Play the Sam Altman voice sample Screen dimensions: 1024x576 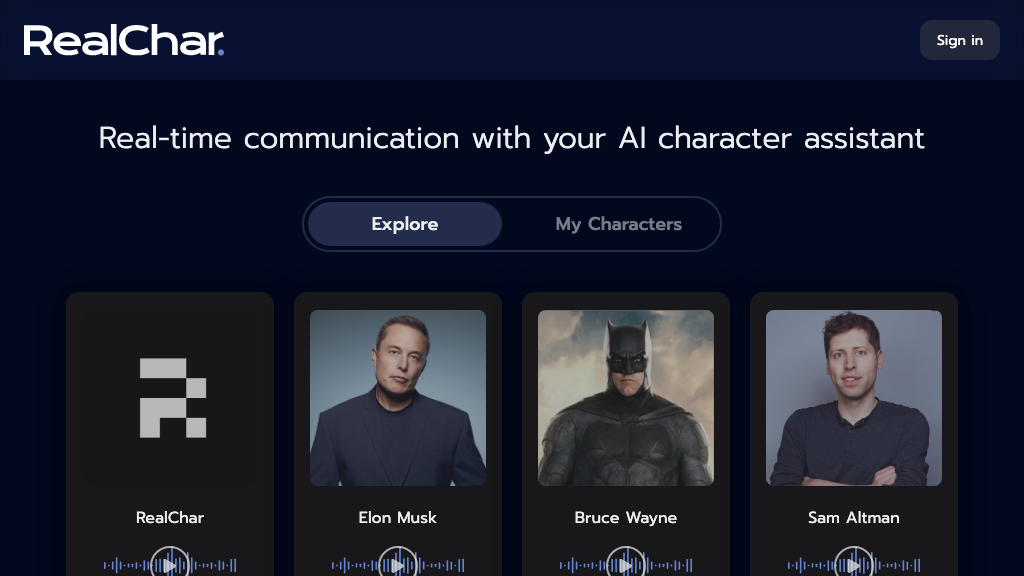point(854,565)
